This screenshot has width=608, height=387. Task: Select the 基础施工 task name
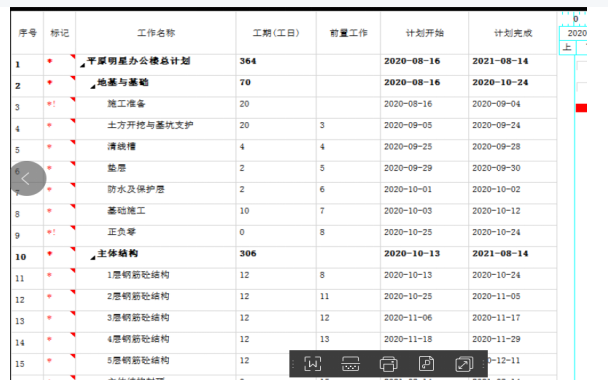coord(126,211)
